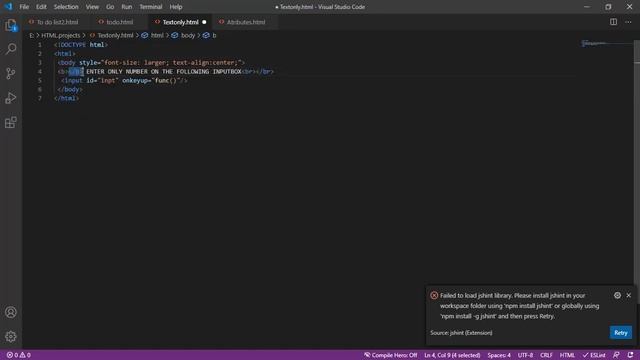
Task: Change encoding via UTF-8 item
Action: click(x=525, y=355)
